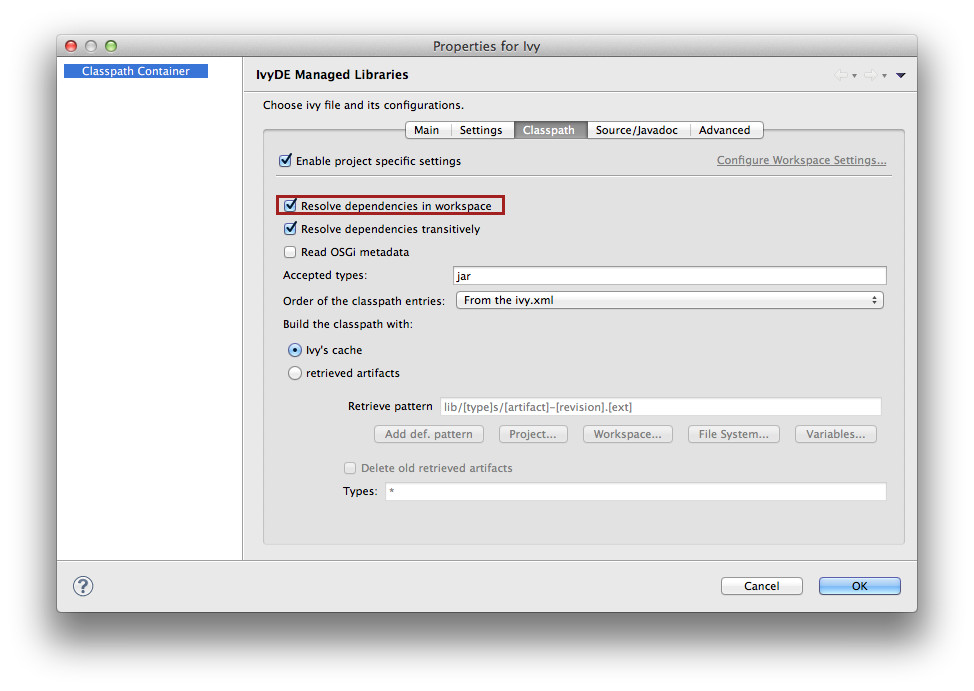The image size is (974, 691).
Task: Toggle Enable project specific settings checkbox
Action: pos(286,160)
